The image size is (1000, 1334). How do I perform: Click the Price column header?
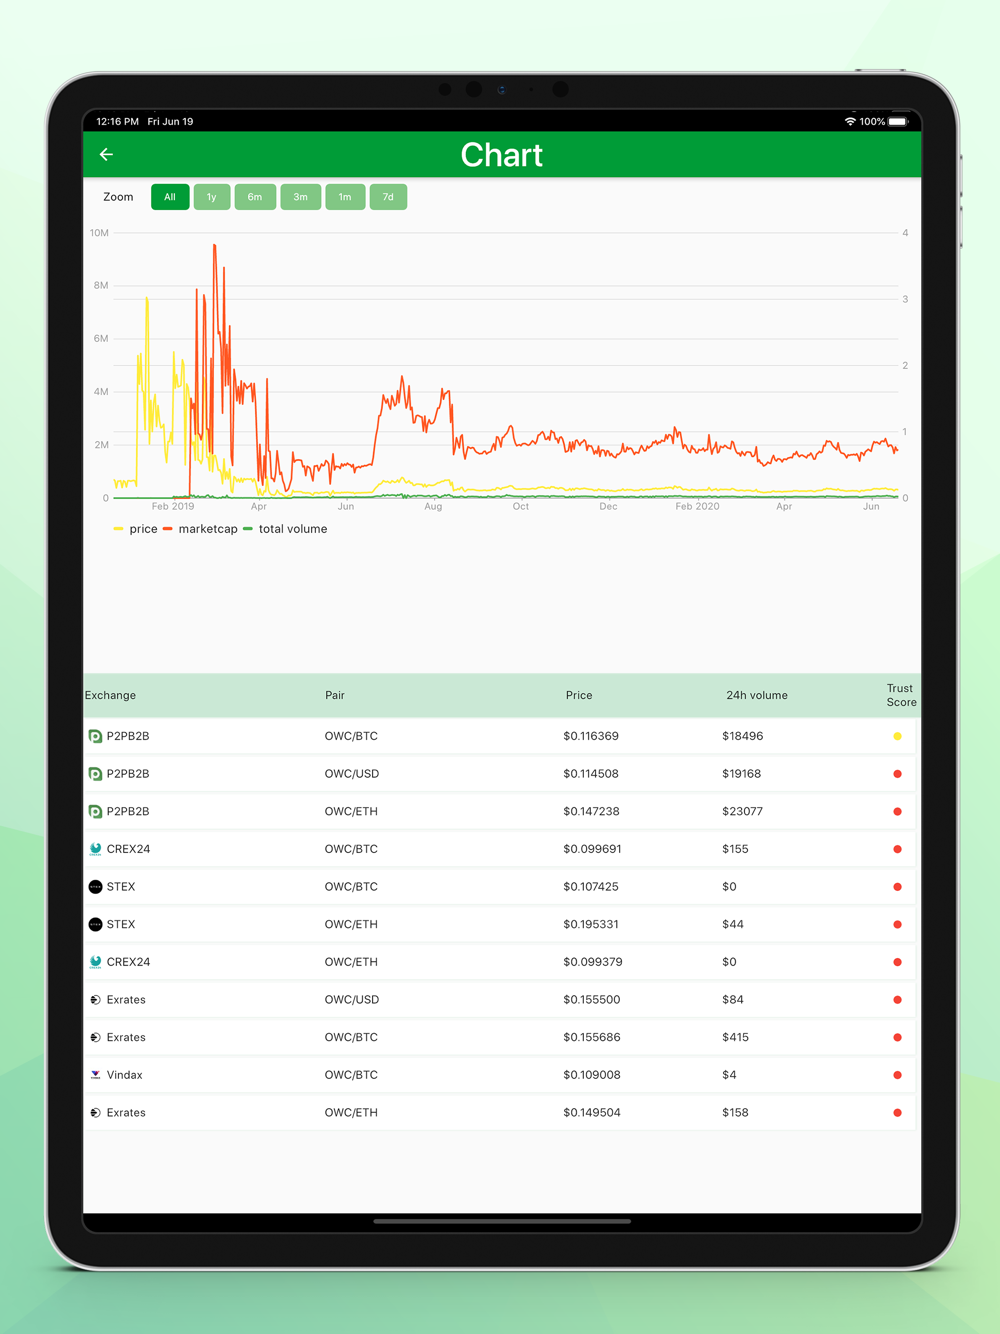[579, 695]
